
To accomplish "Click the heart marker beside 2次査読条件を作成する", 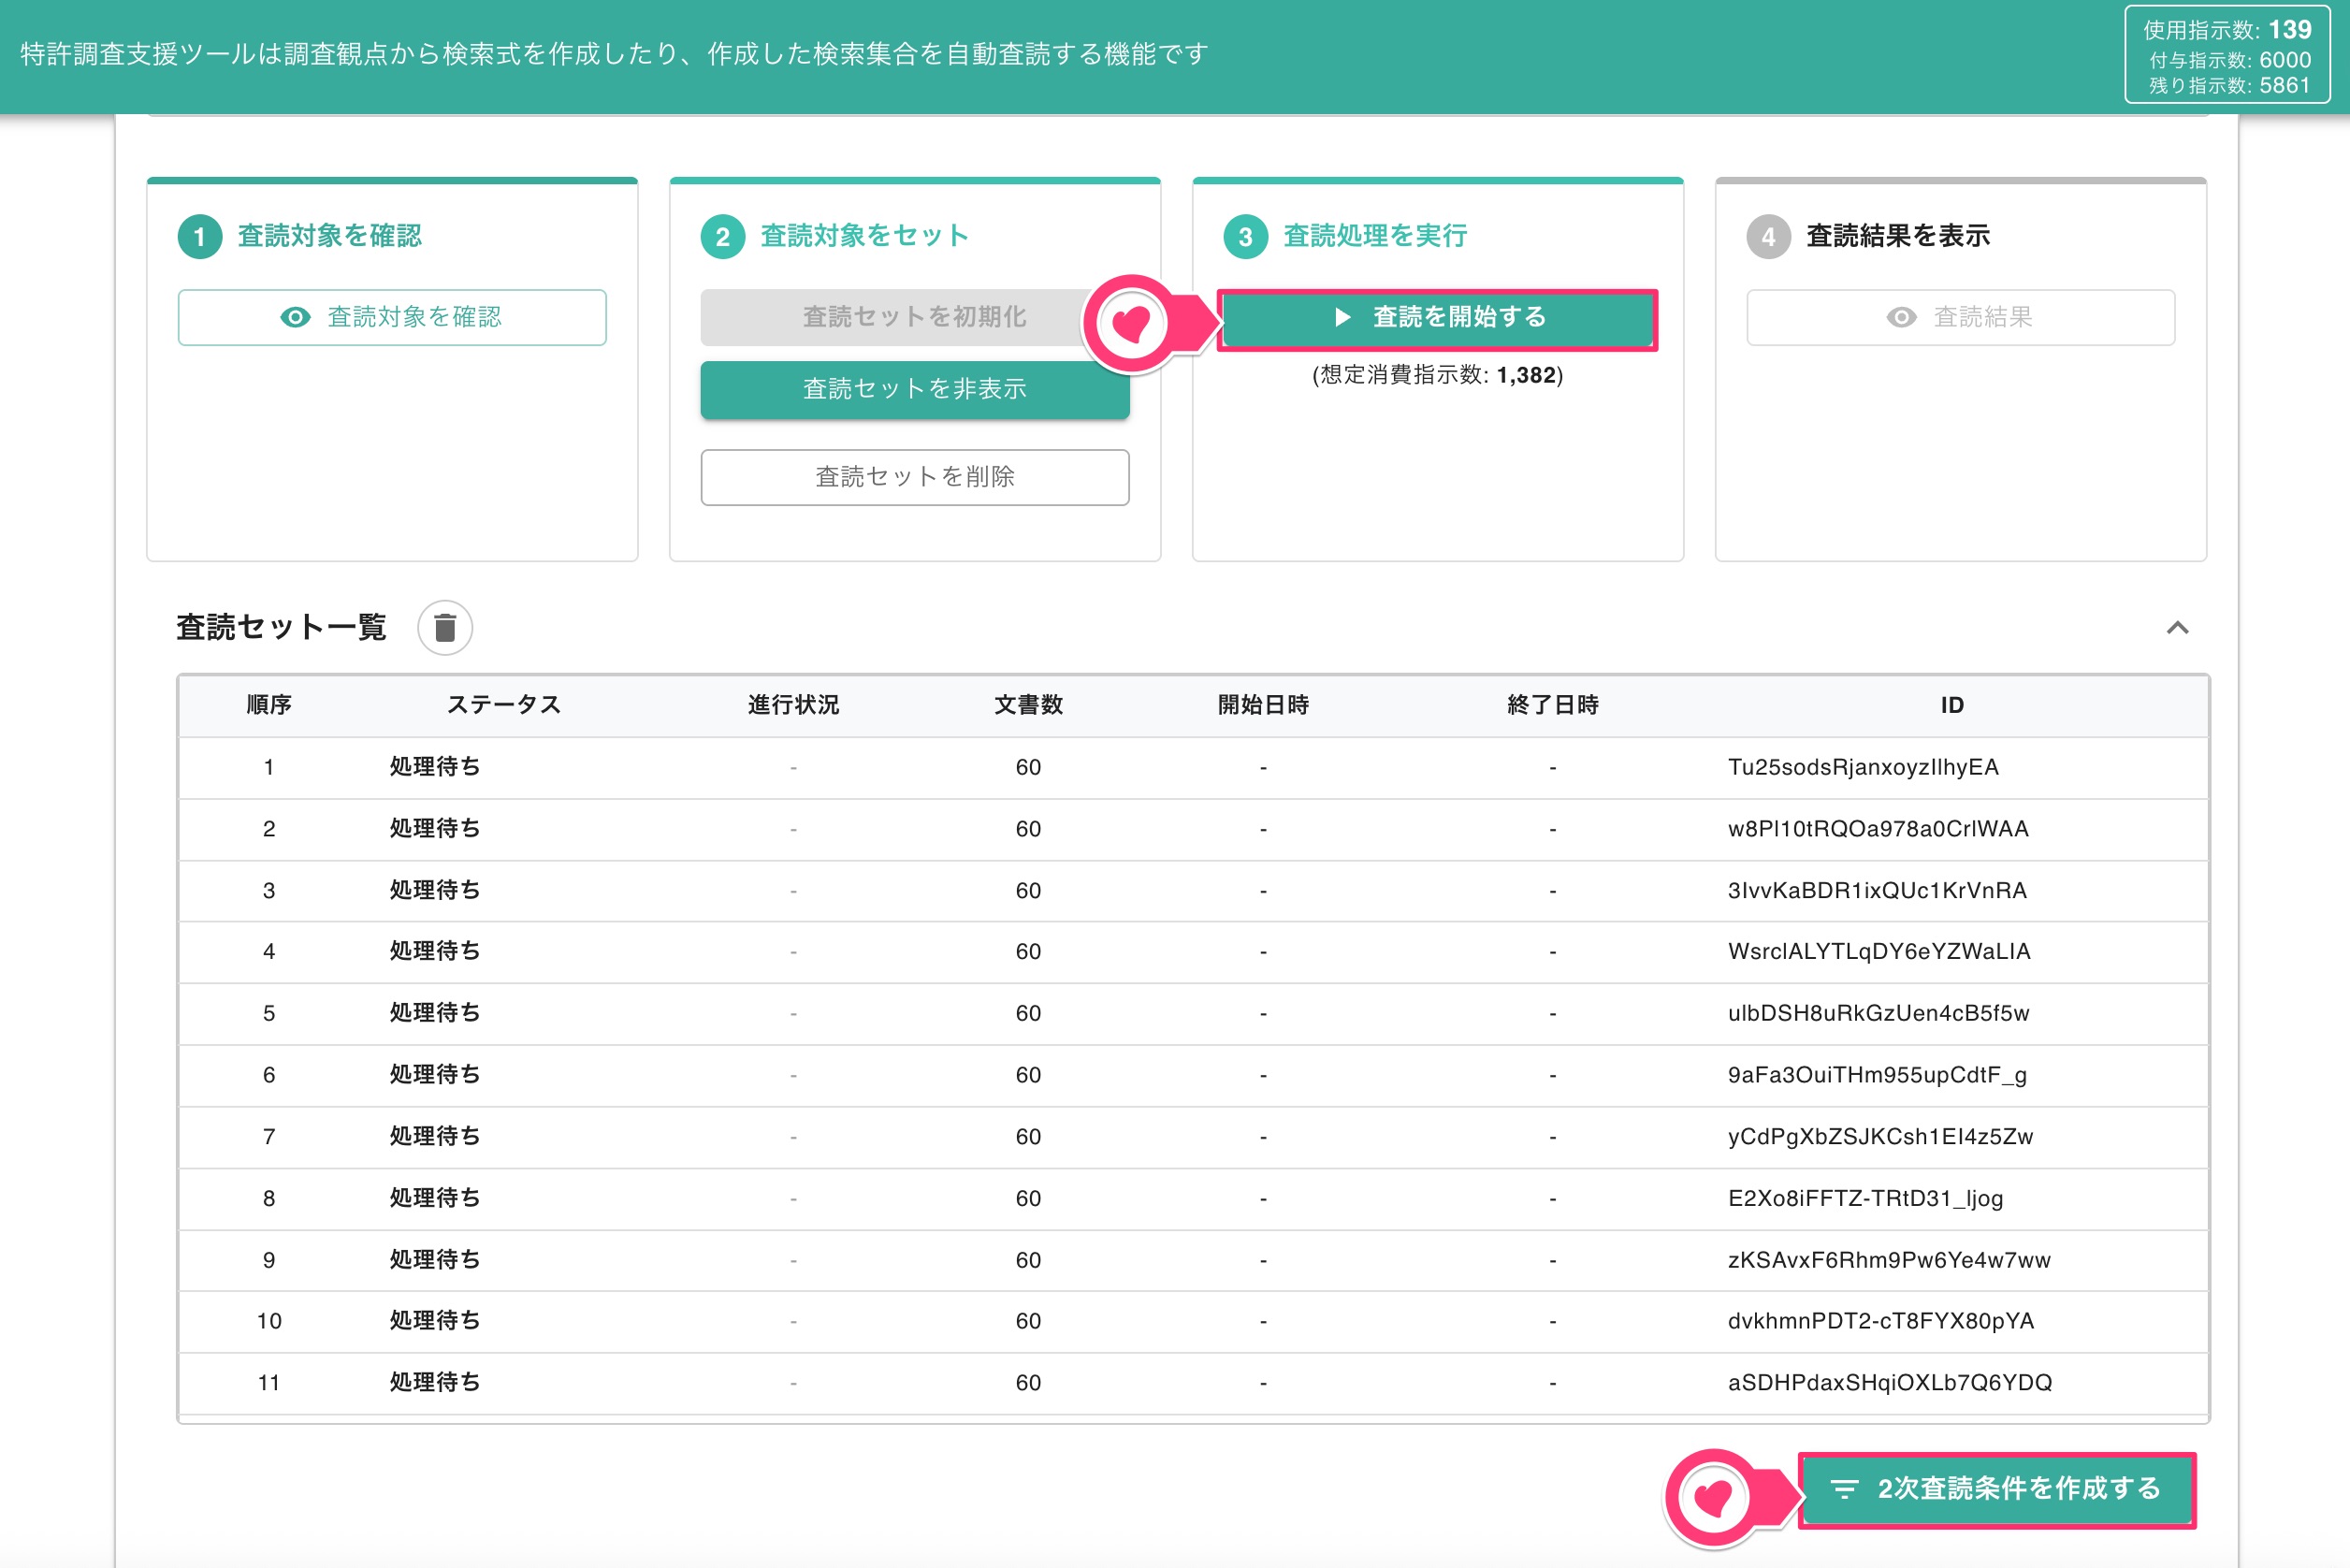I will (1713, 1497).
